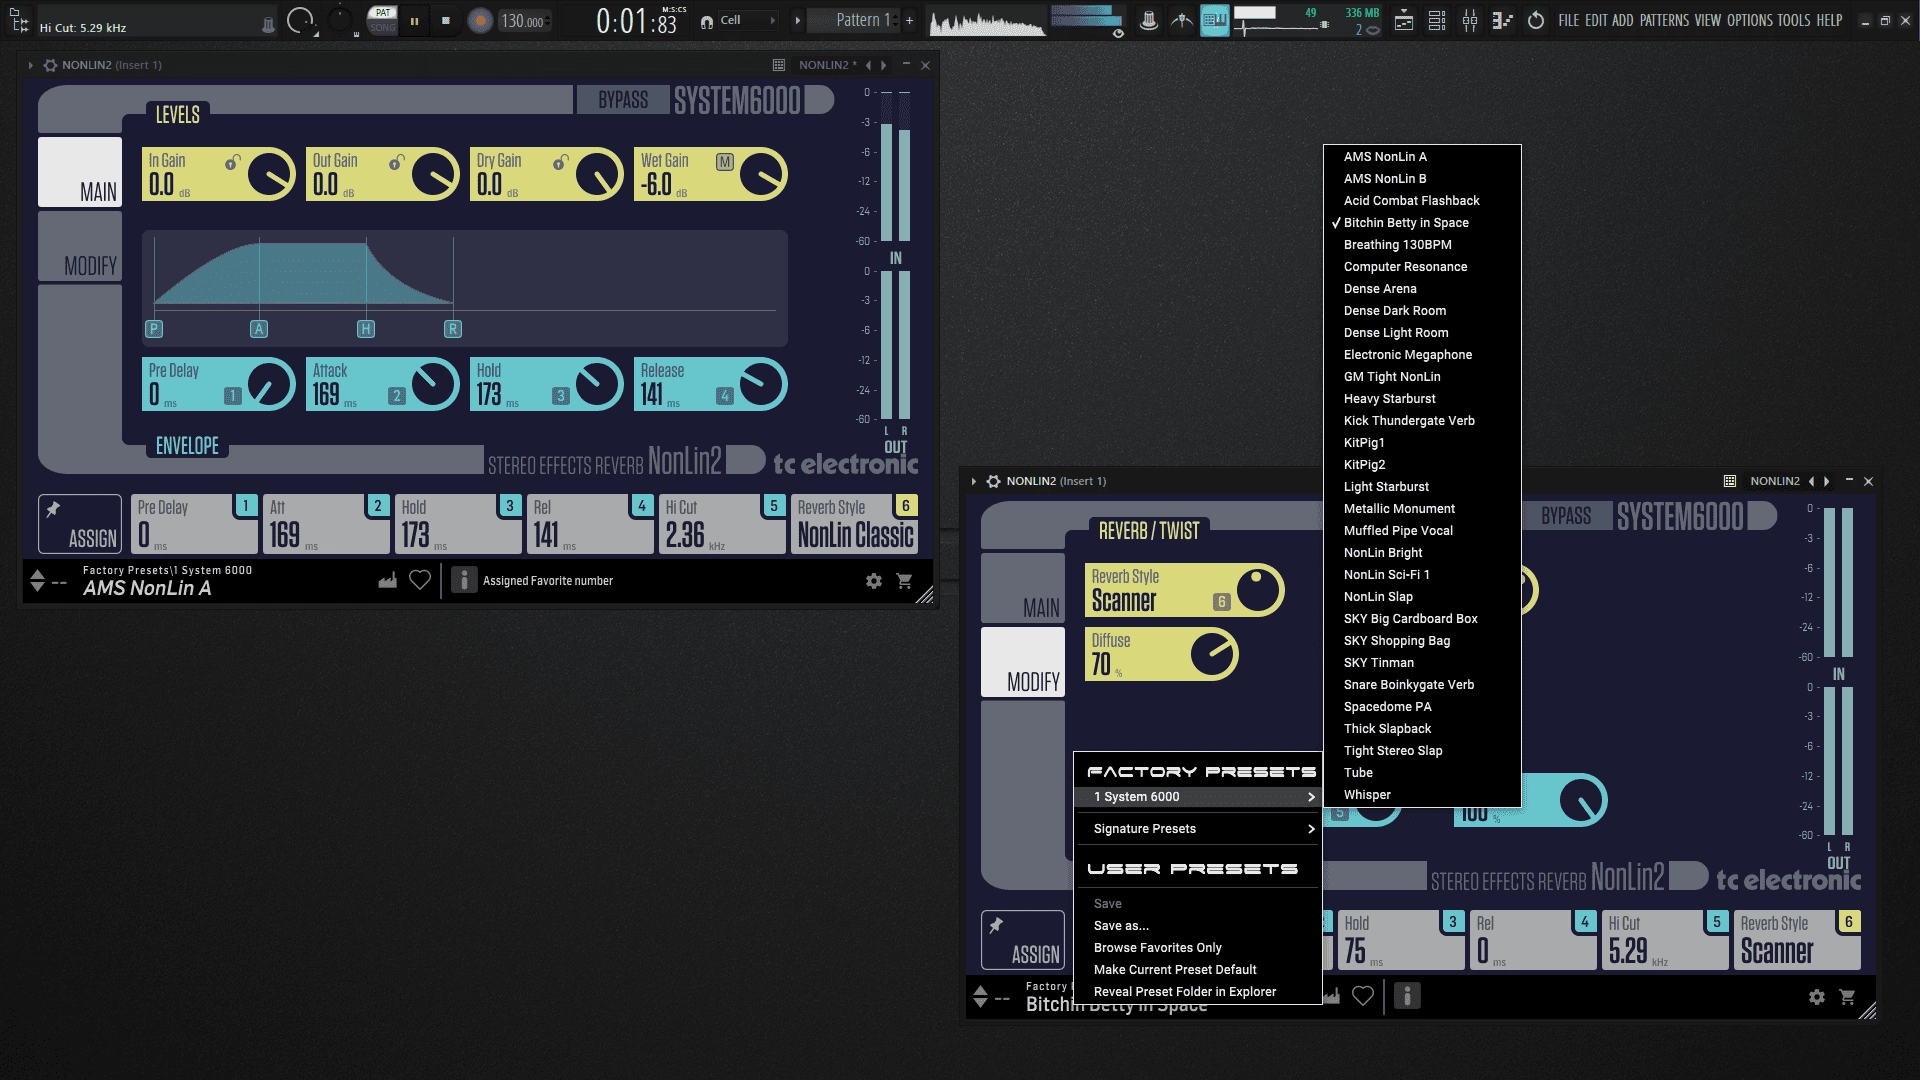This screenshot has width=1920, height=1080.
Task: Select Whisper preset from list
Action: (x=1422, y=795)
